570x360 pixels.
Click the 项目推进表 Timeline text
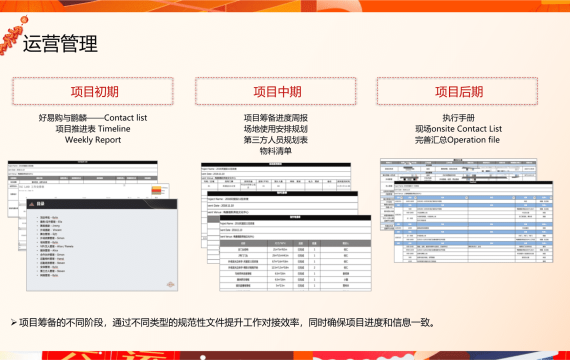(x=93, y=129)
